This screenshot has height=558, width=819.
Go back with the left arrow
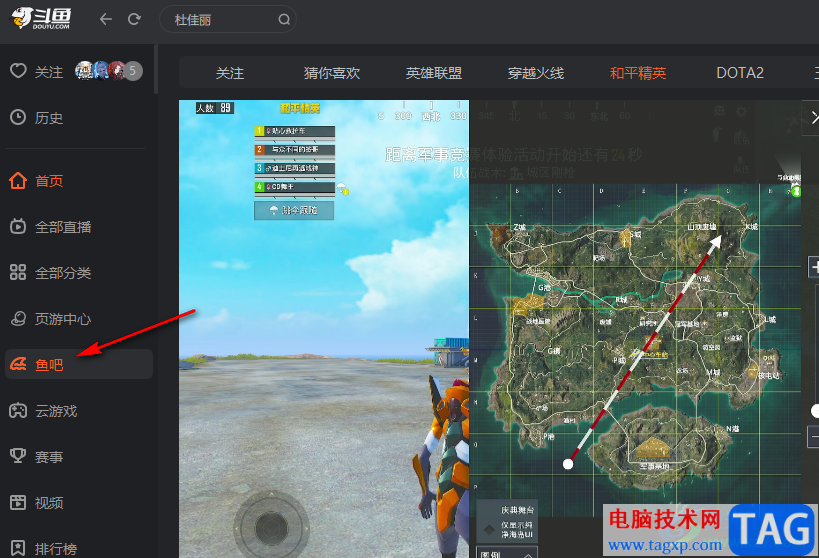[106, 19]
